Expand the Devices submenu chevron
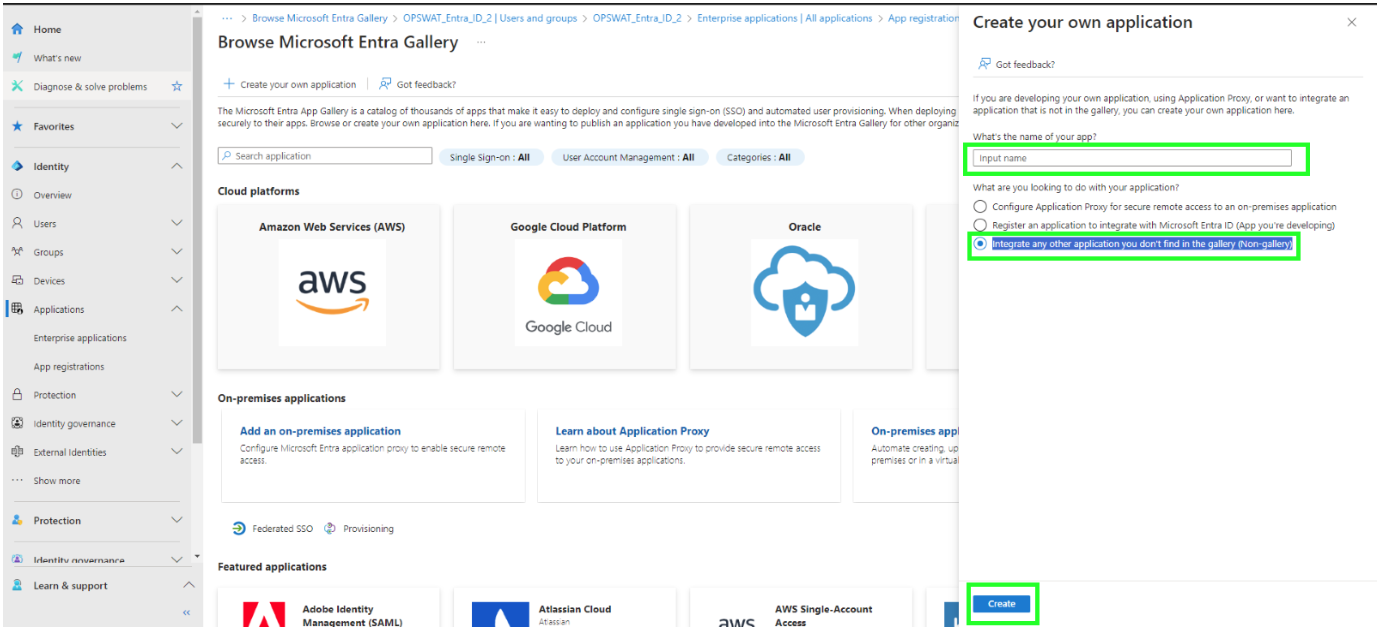The image size is (1382, 632). coord(177,281)
